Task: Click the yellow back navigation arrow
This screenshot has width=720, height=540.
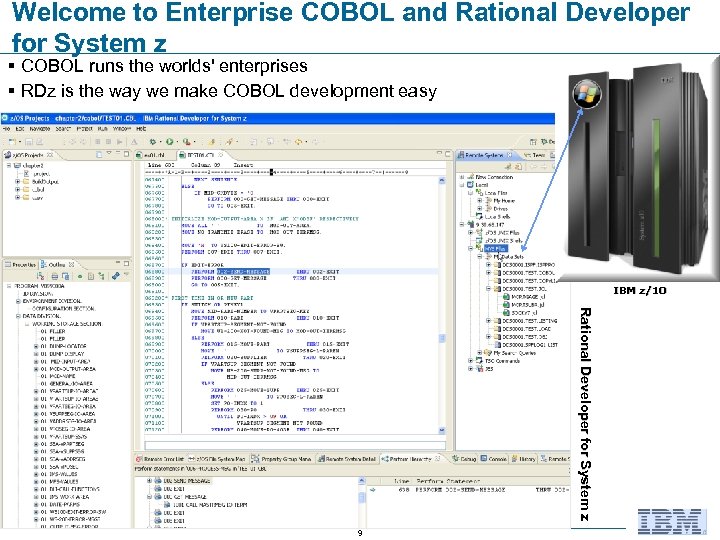Action: (299, 141)
